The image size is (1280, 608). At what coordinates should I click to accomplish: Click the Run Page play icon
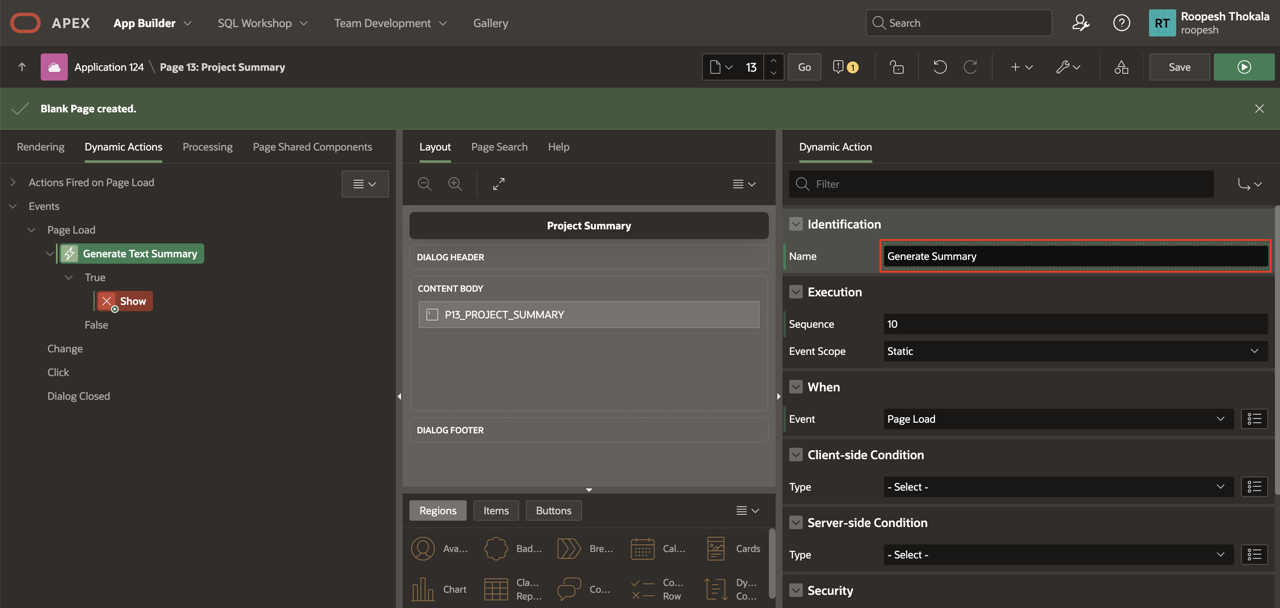click(x=1244, y=67)
